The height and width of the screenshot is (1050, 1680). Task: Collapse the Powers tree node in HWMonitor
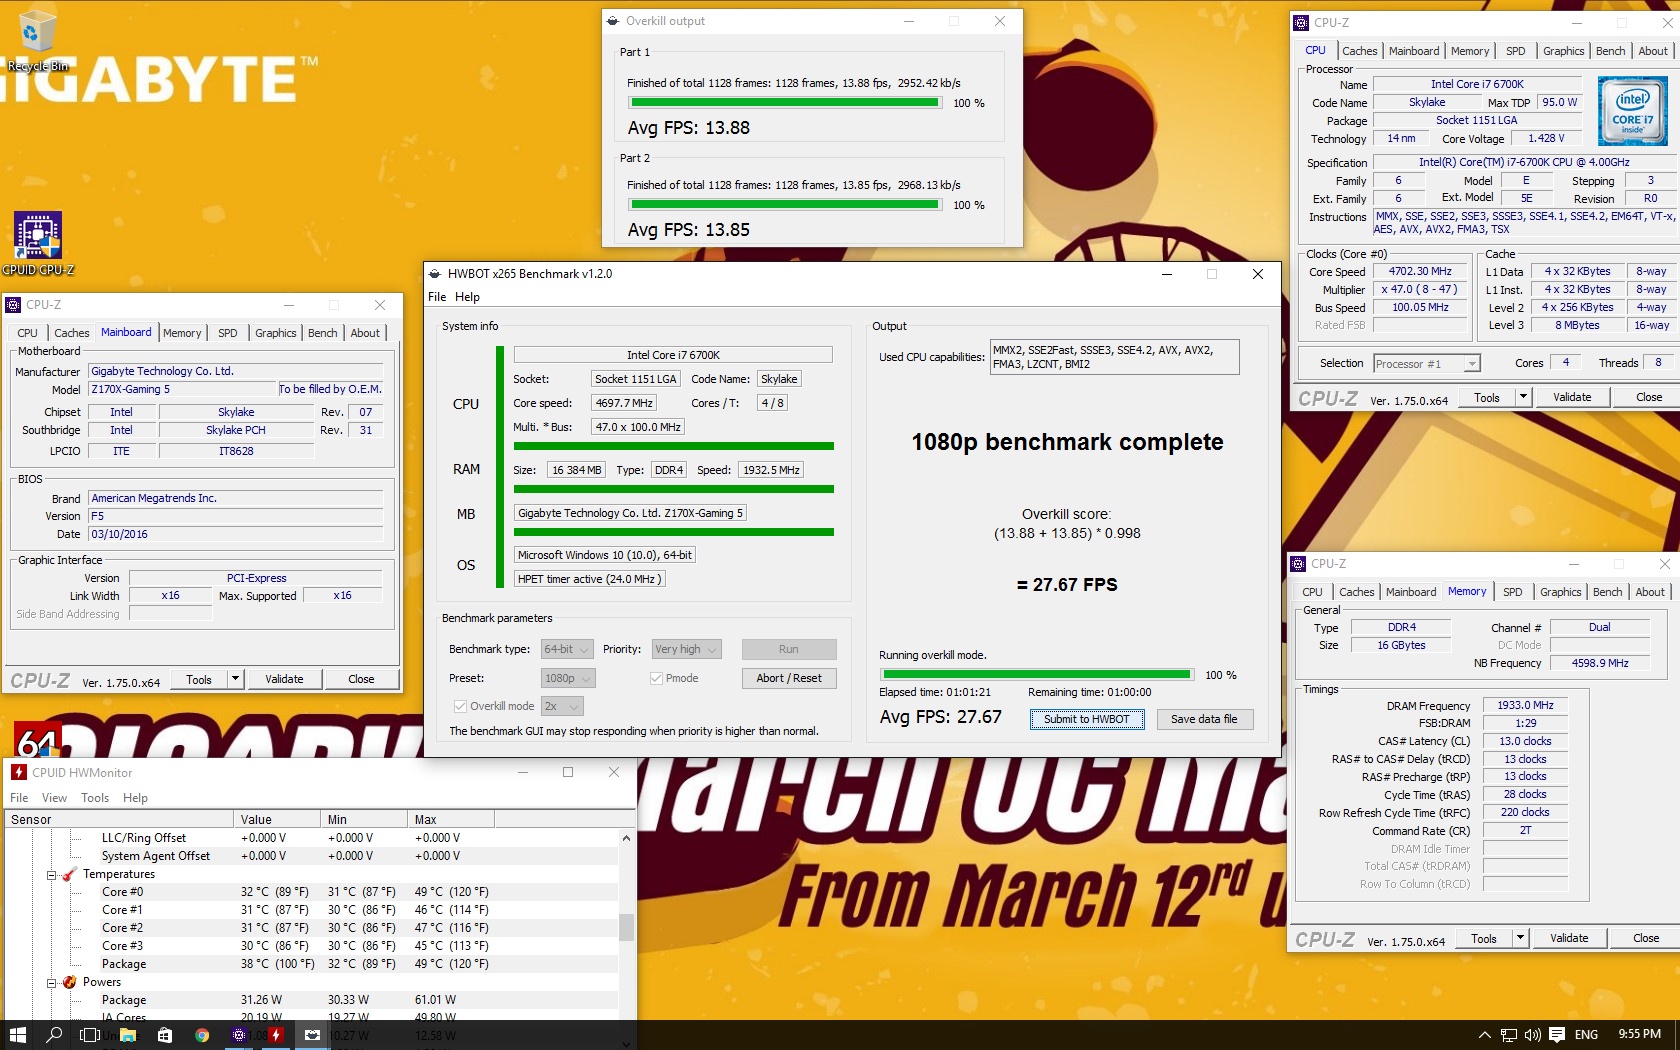(51, 983)
